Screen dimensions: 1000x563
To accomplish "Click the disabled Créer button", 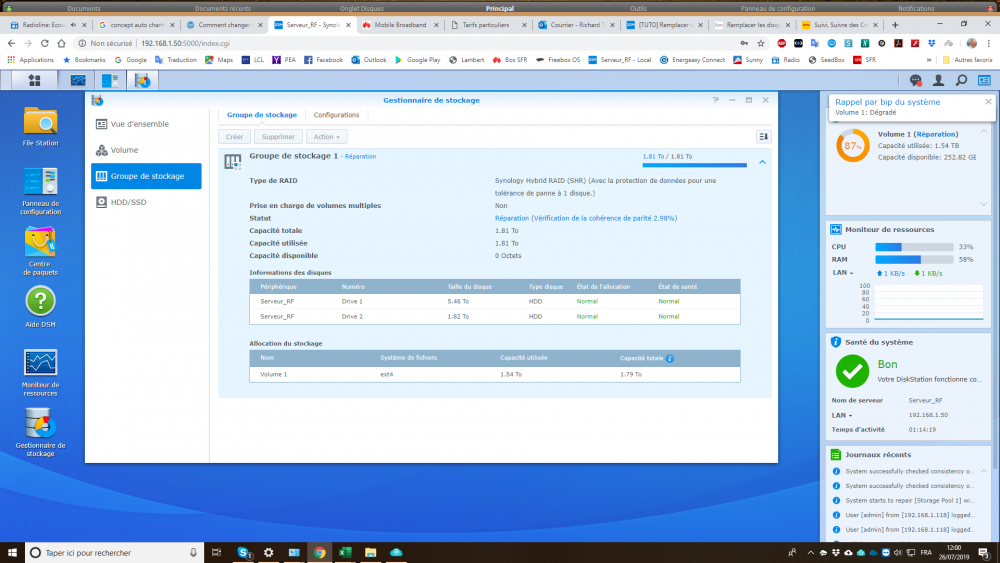I will point(234,136).
